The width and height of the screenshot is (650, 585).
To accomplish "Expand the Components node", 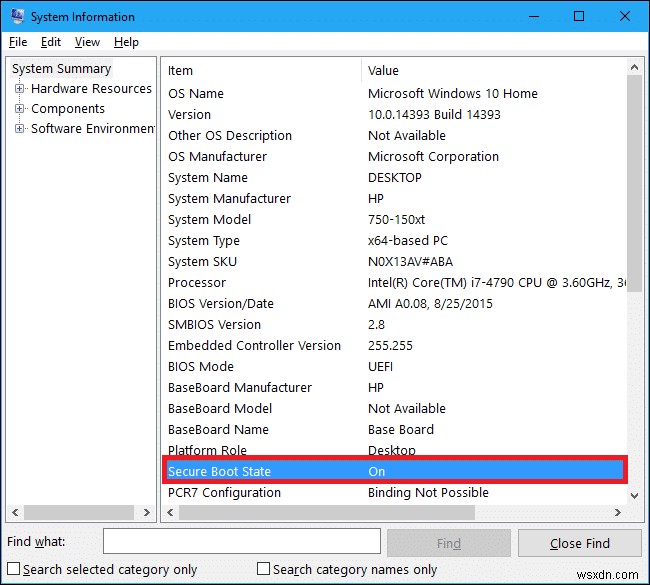I will tap(19, 108).
